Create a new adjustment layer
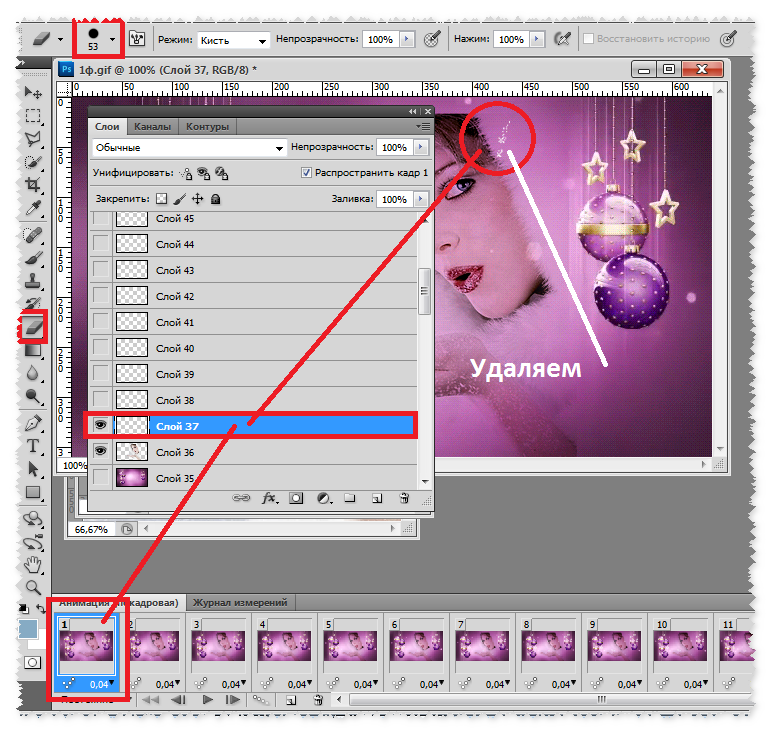This screenshot has height=734, width=772. tap(324, 498)
